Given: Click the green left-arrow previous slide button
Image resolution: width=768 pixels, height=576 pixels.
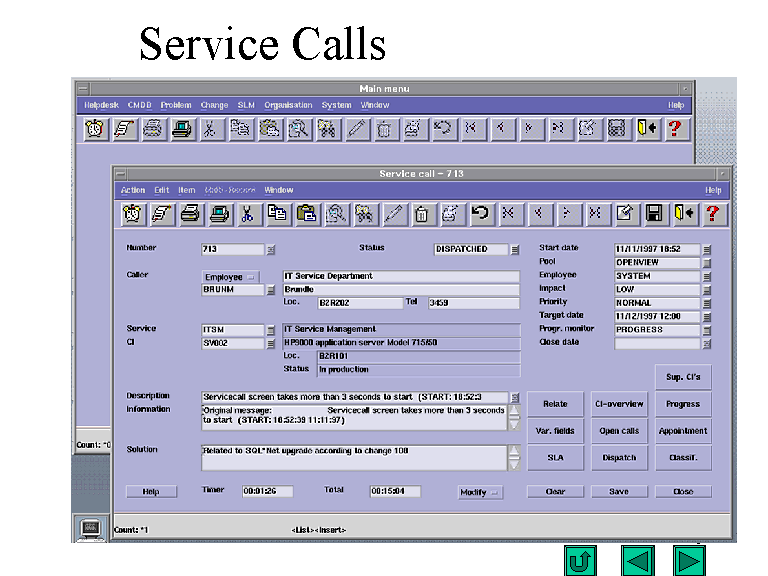Looking at the screenshot, I should (637, 560).
